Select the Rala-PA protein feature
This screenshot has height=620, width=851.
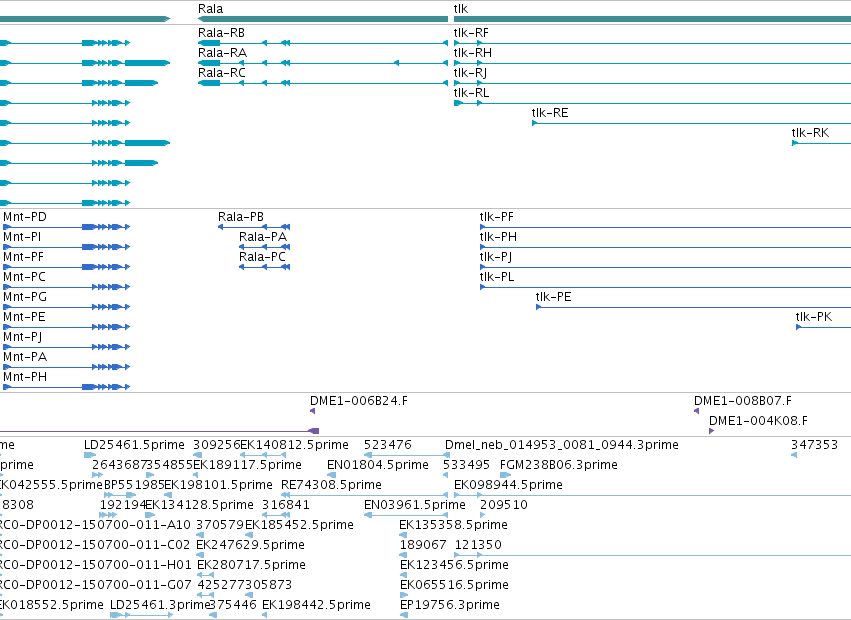(x=263, y=237)
